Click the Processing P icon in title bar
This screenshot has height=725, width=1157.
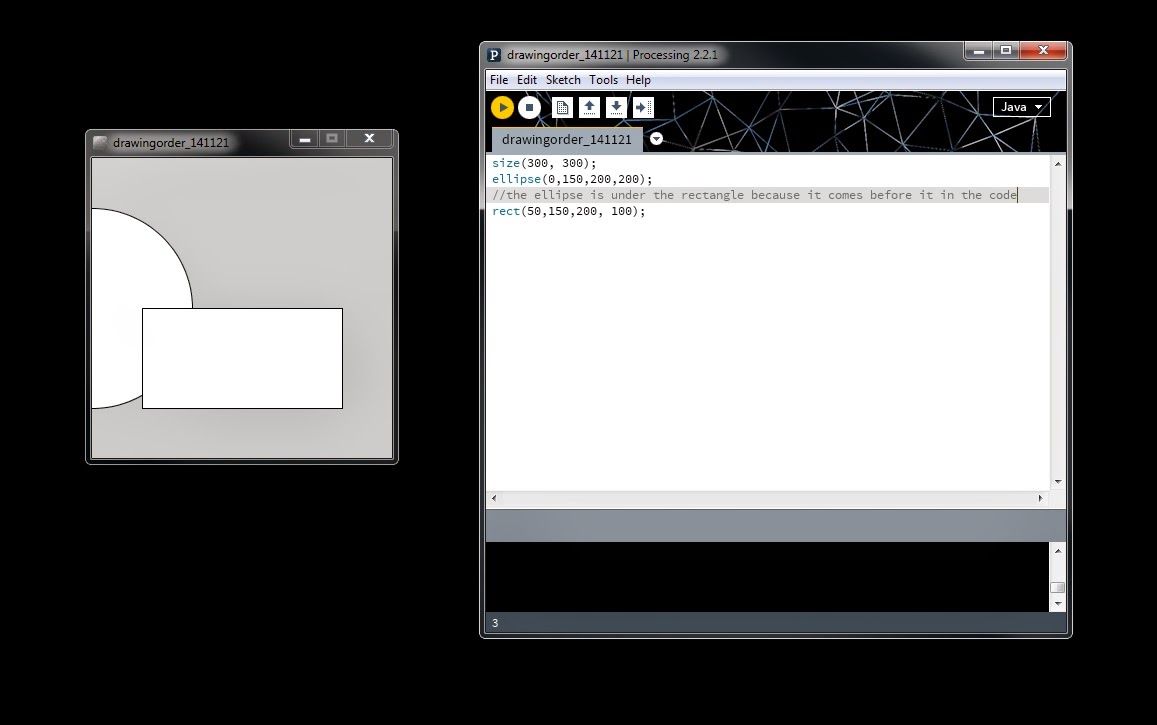pyautogui.click(x=494, y=55)
